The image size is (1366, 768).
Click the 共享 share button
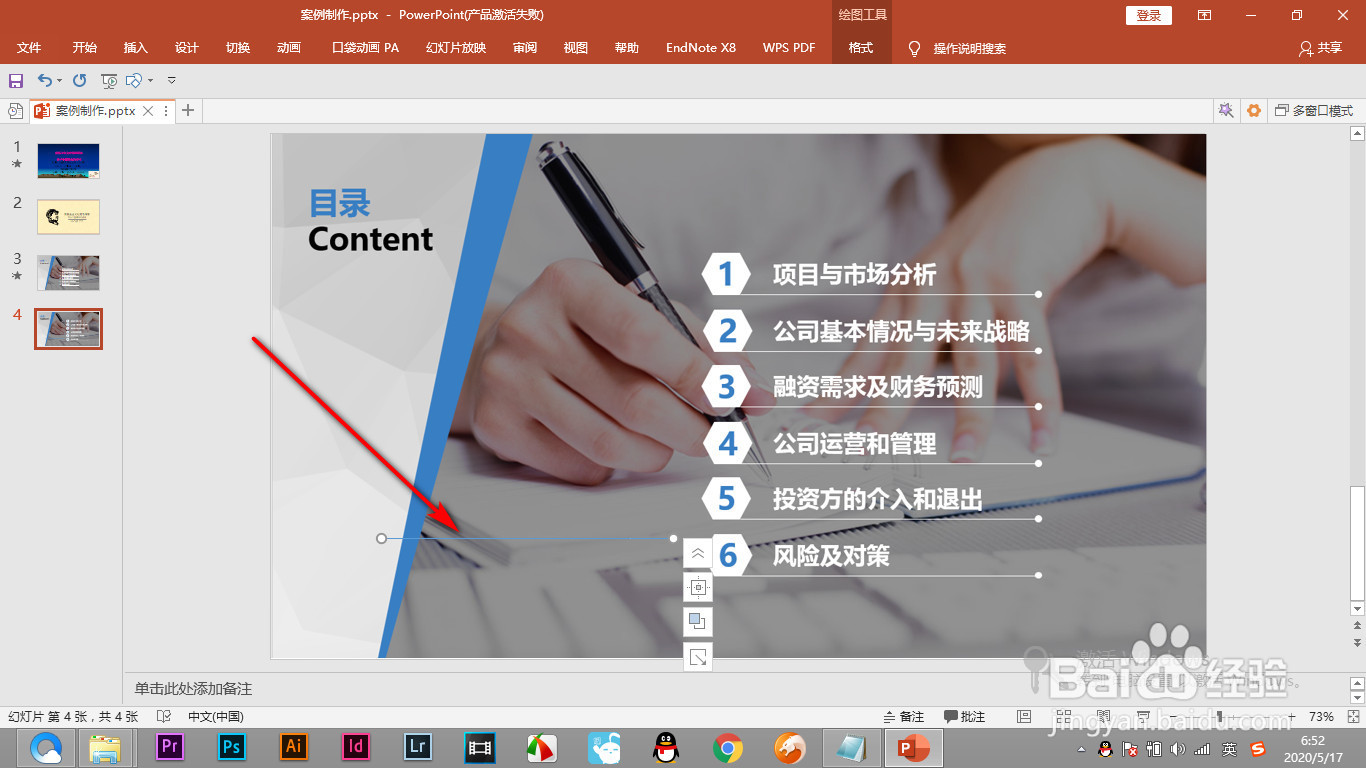1320,48
